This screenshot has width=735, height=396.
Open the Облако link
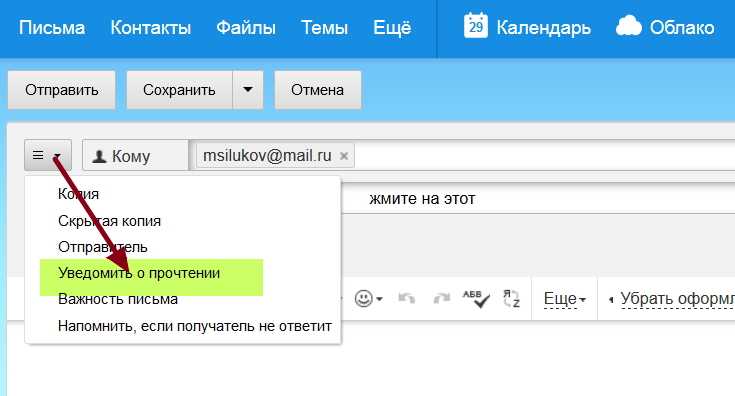pyautogui.click(x=682, y=28)
